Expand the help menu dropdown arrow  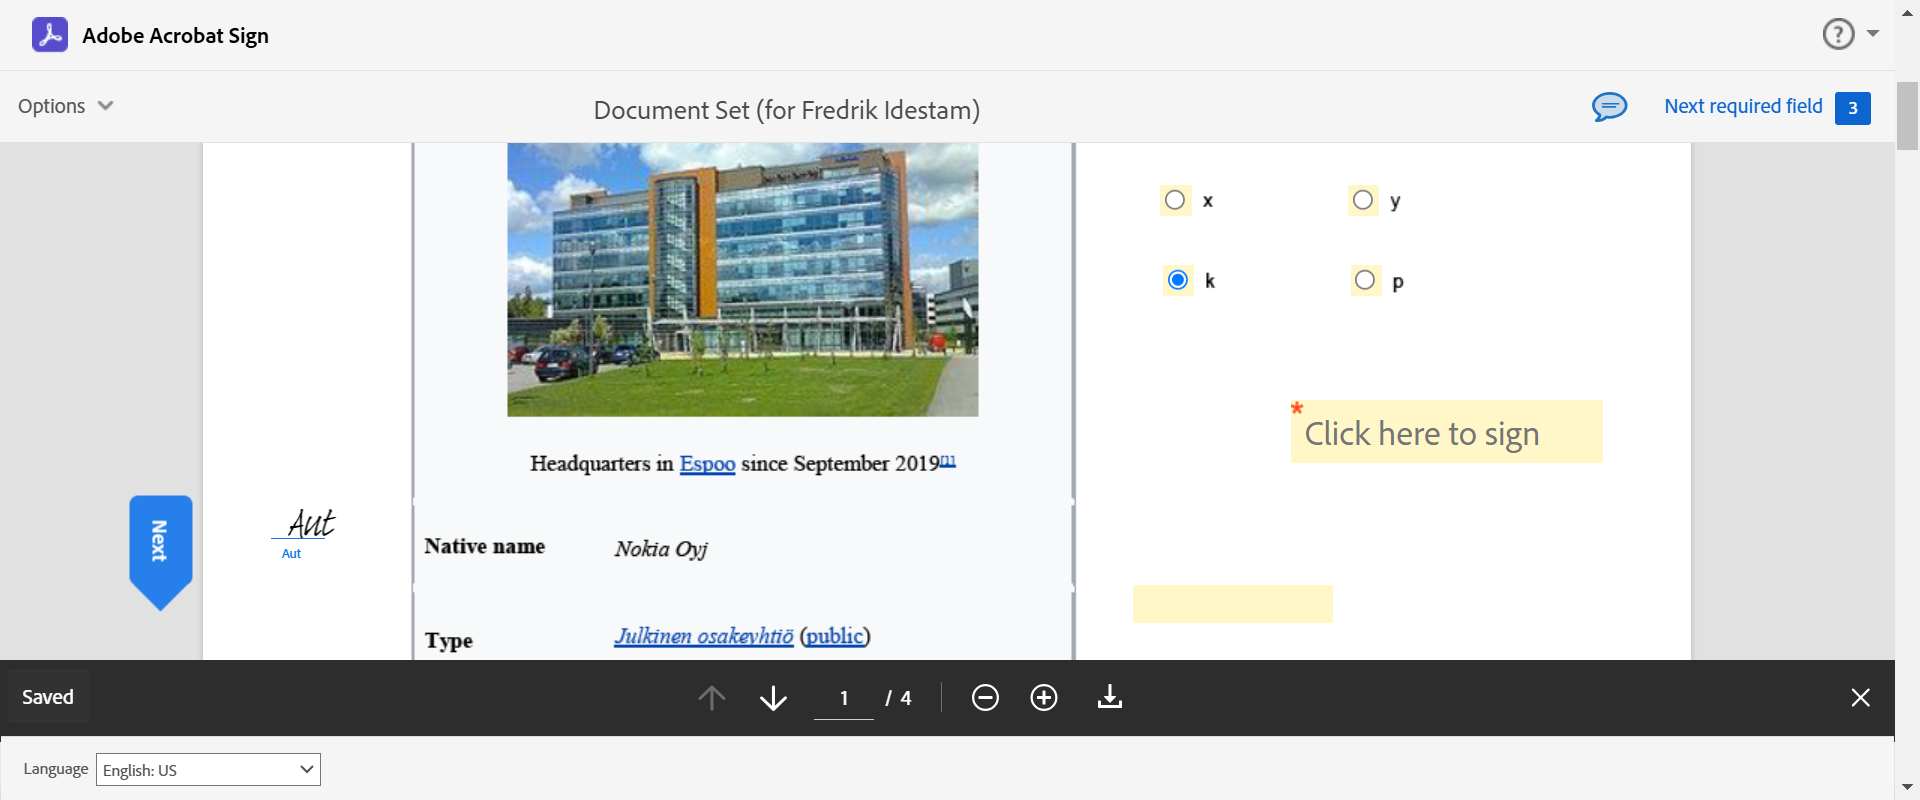1873,34
